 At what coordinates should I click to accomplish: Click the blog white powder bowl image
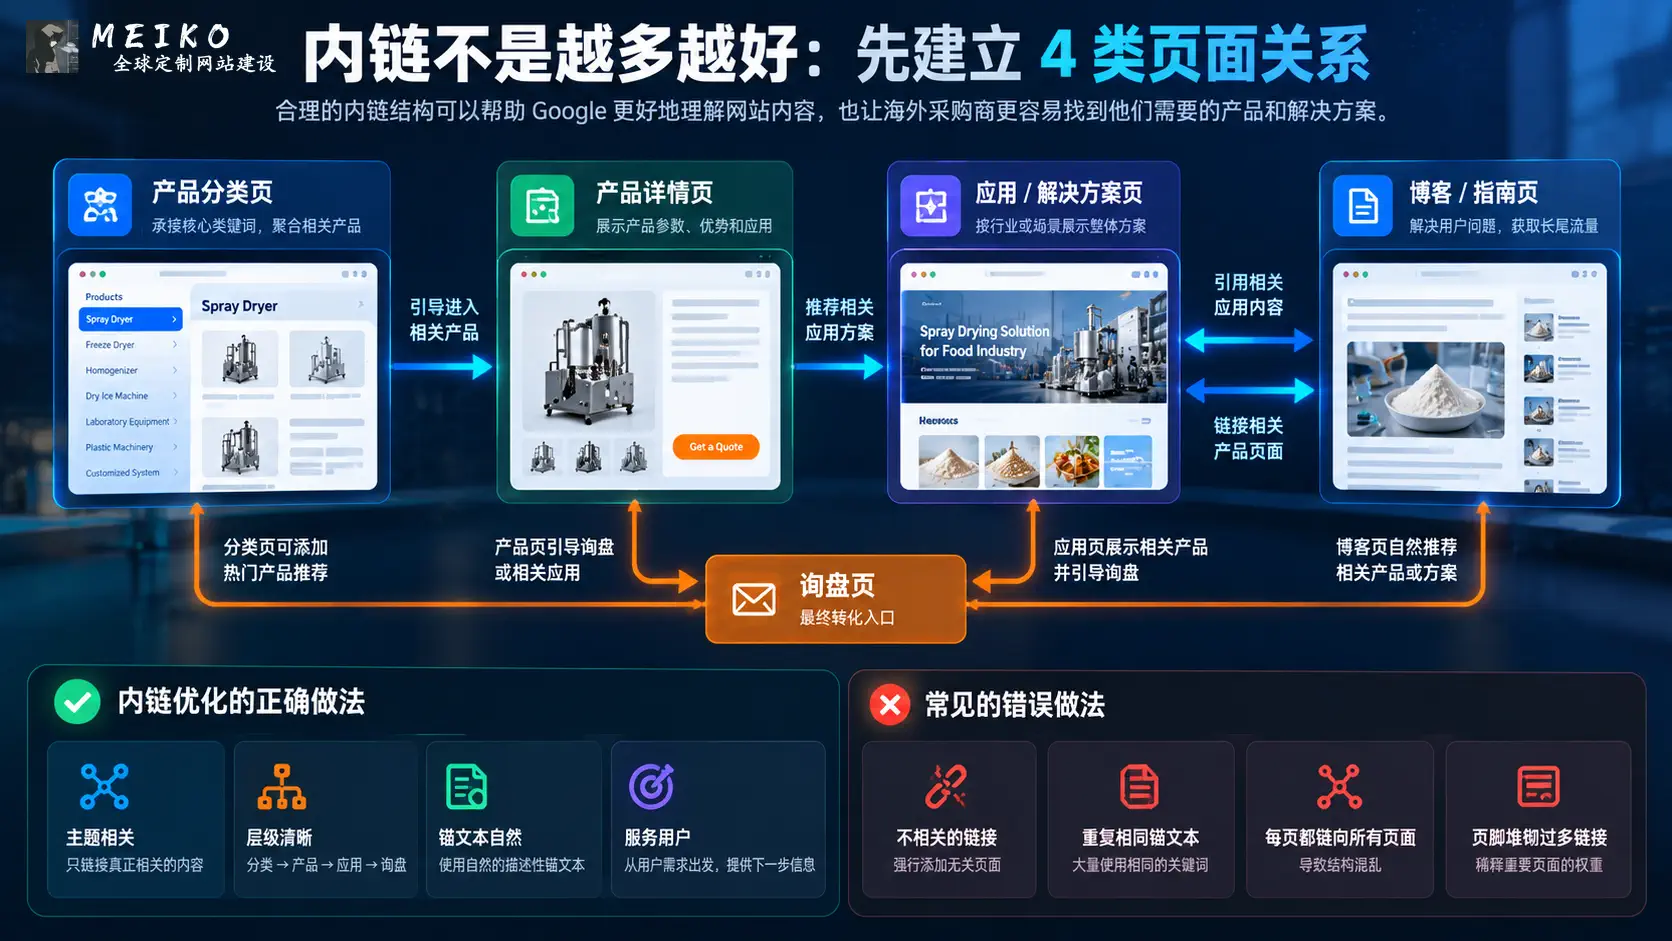[1425, 390]
